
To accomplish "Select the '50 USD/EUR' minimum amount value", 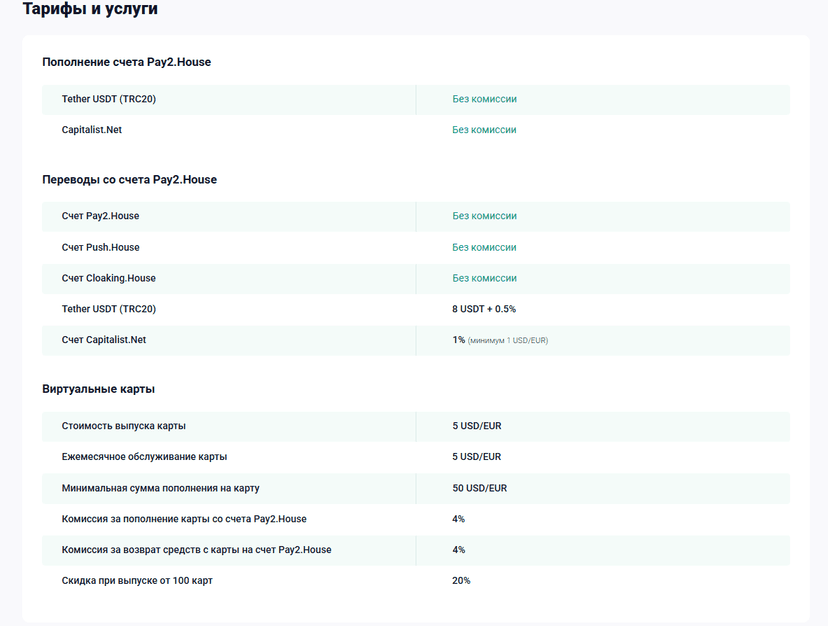I will pos(479,488).
